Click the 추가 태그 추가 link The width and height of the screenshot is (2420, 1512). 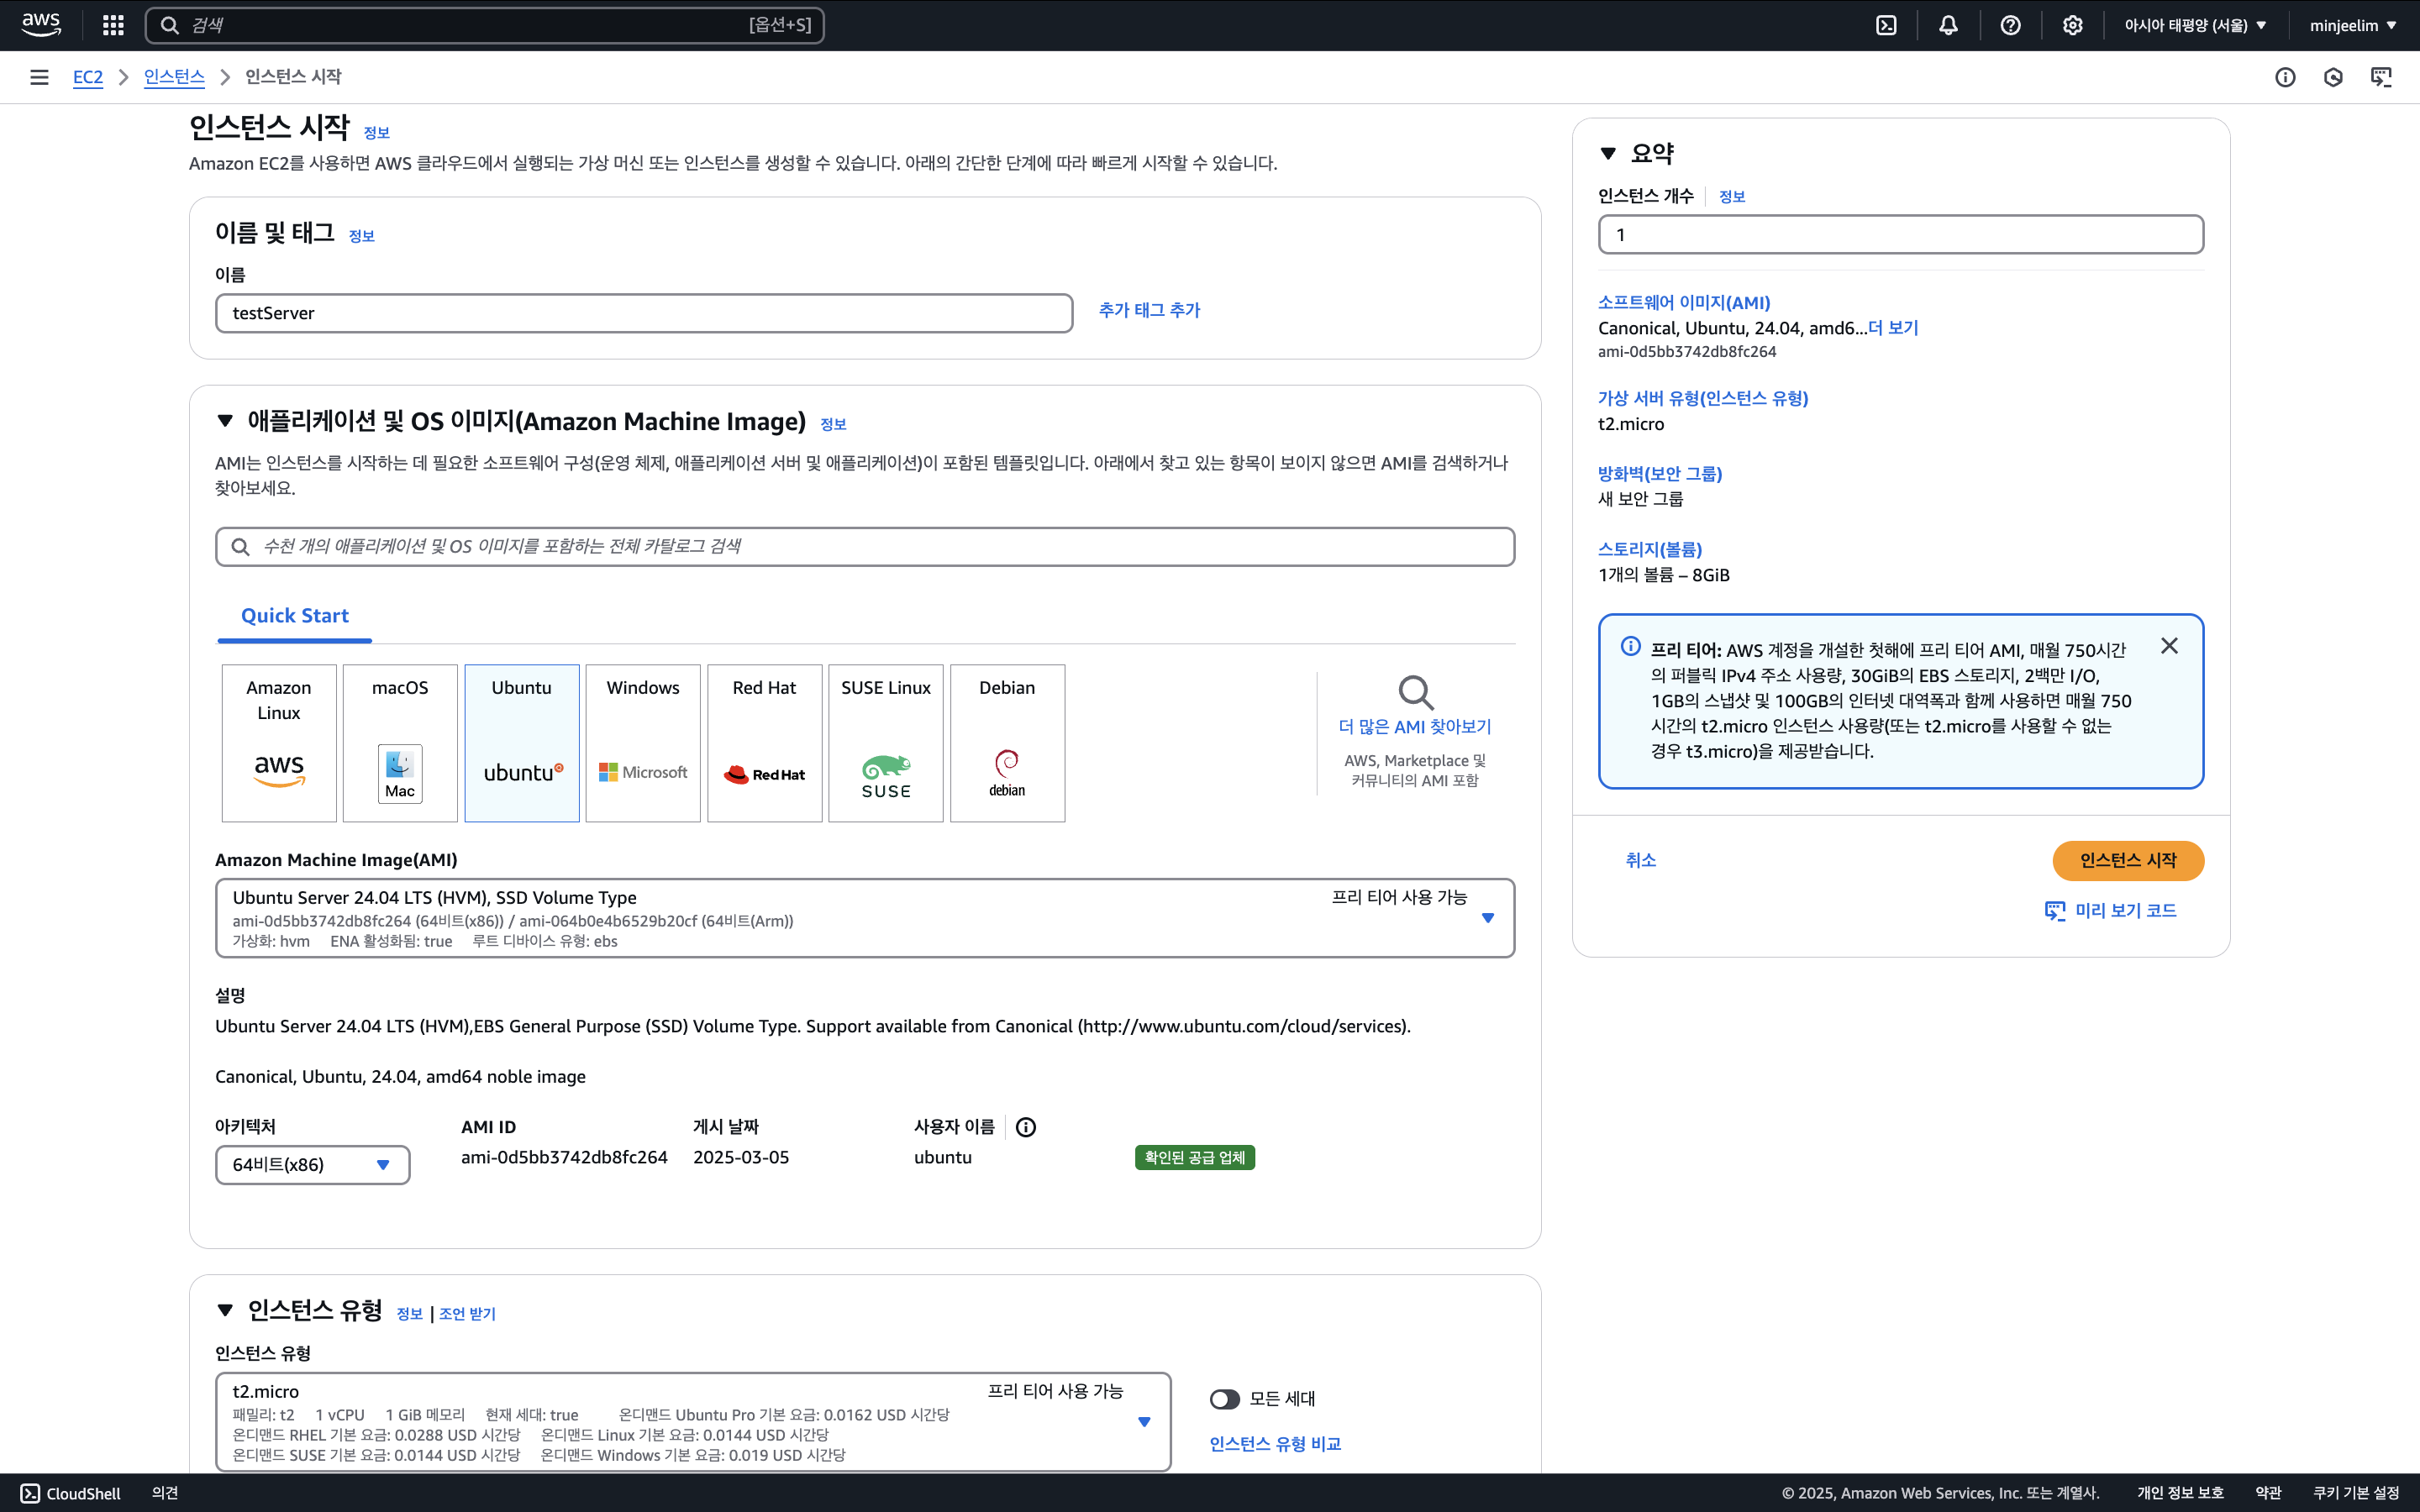click(x=1149, y=310)
